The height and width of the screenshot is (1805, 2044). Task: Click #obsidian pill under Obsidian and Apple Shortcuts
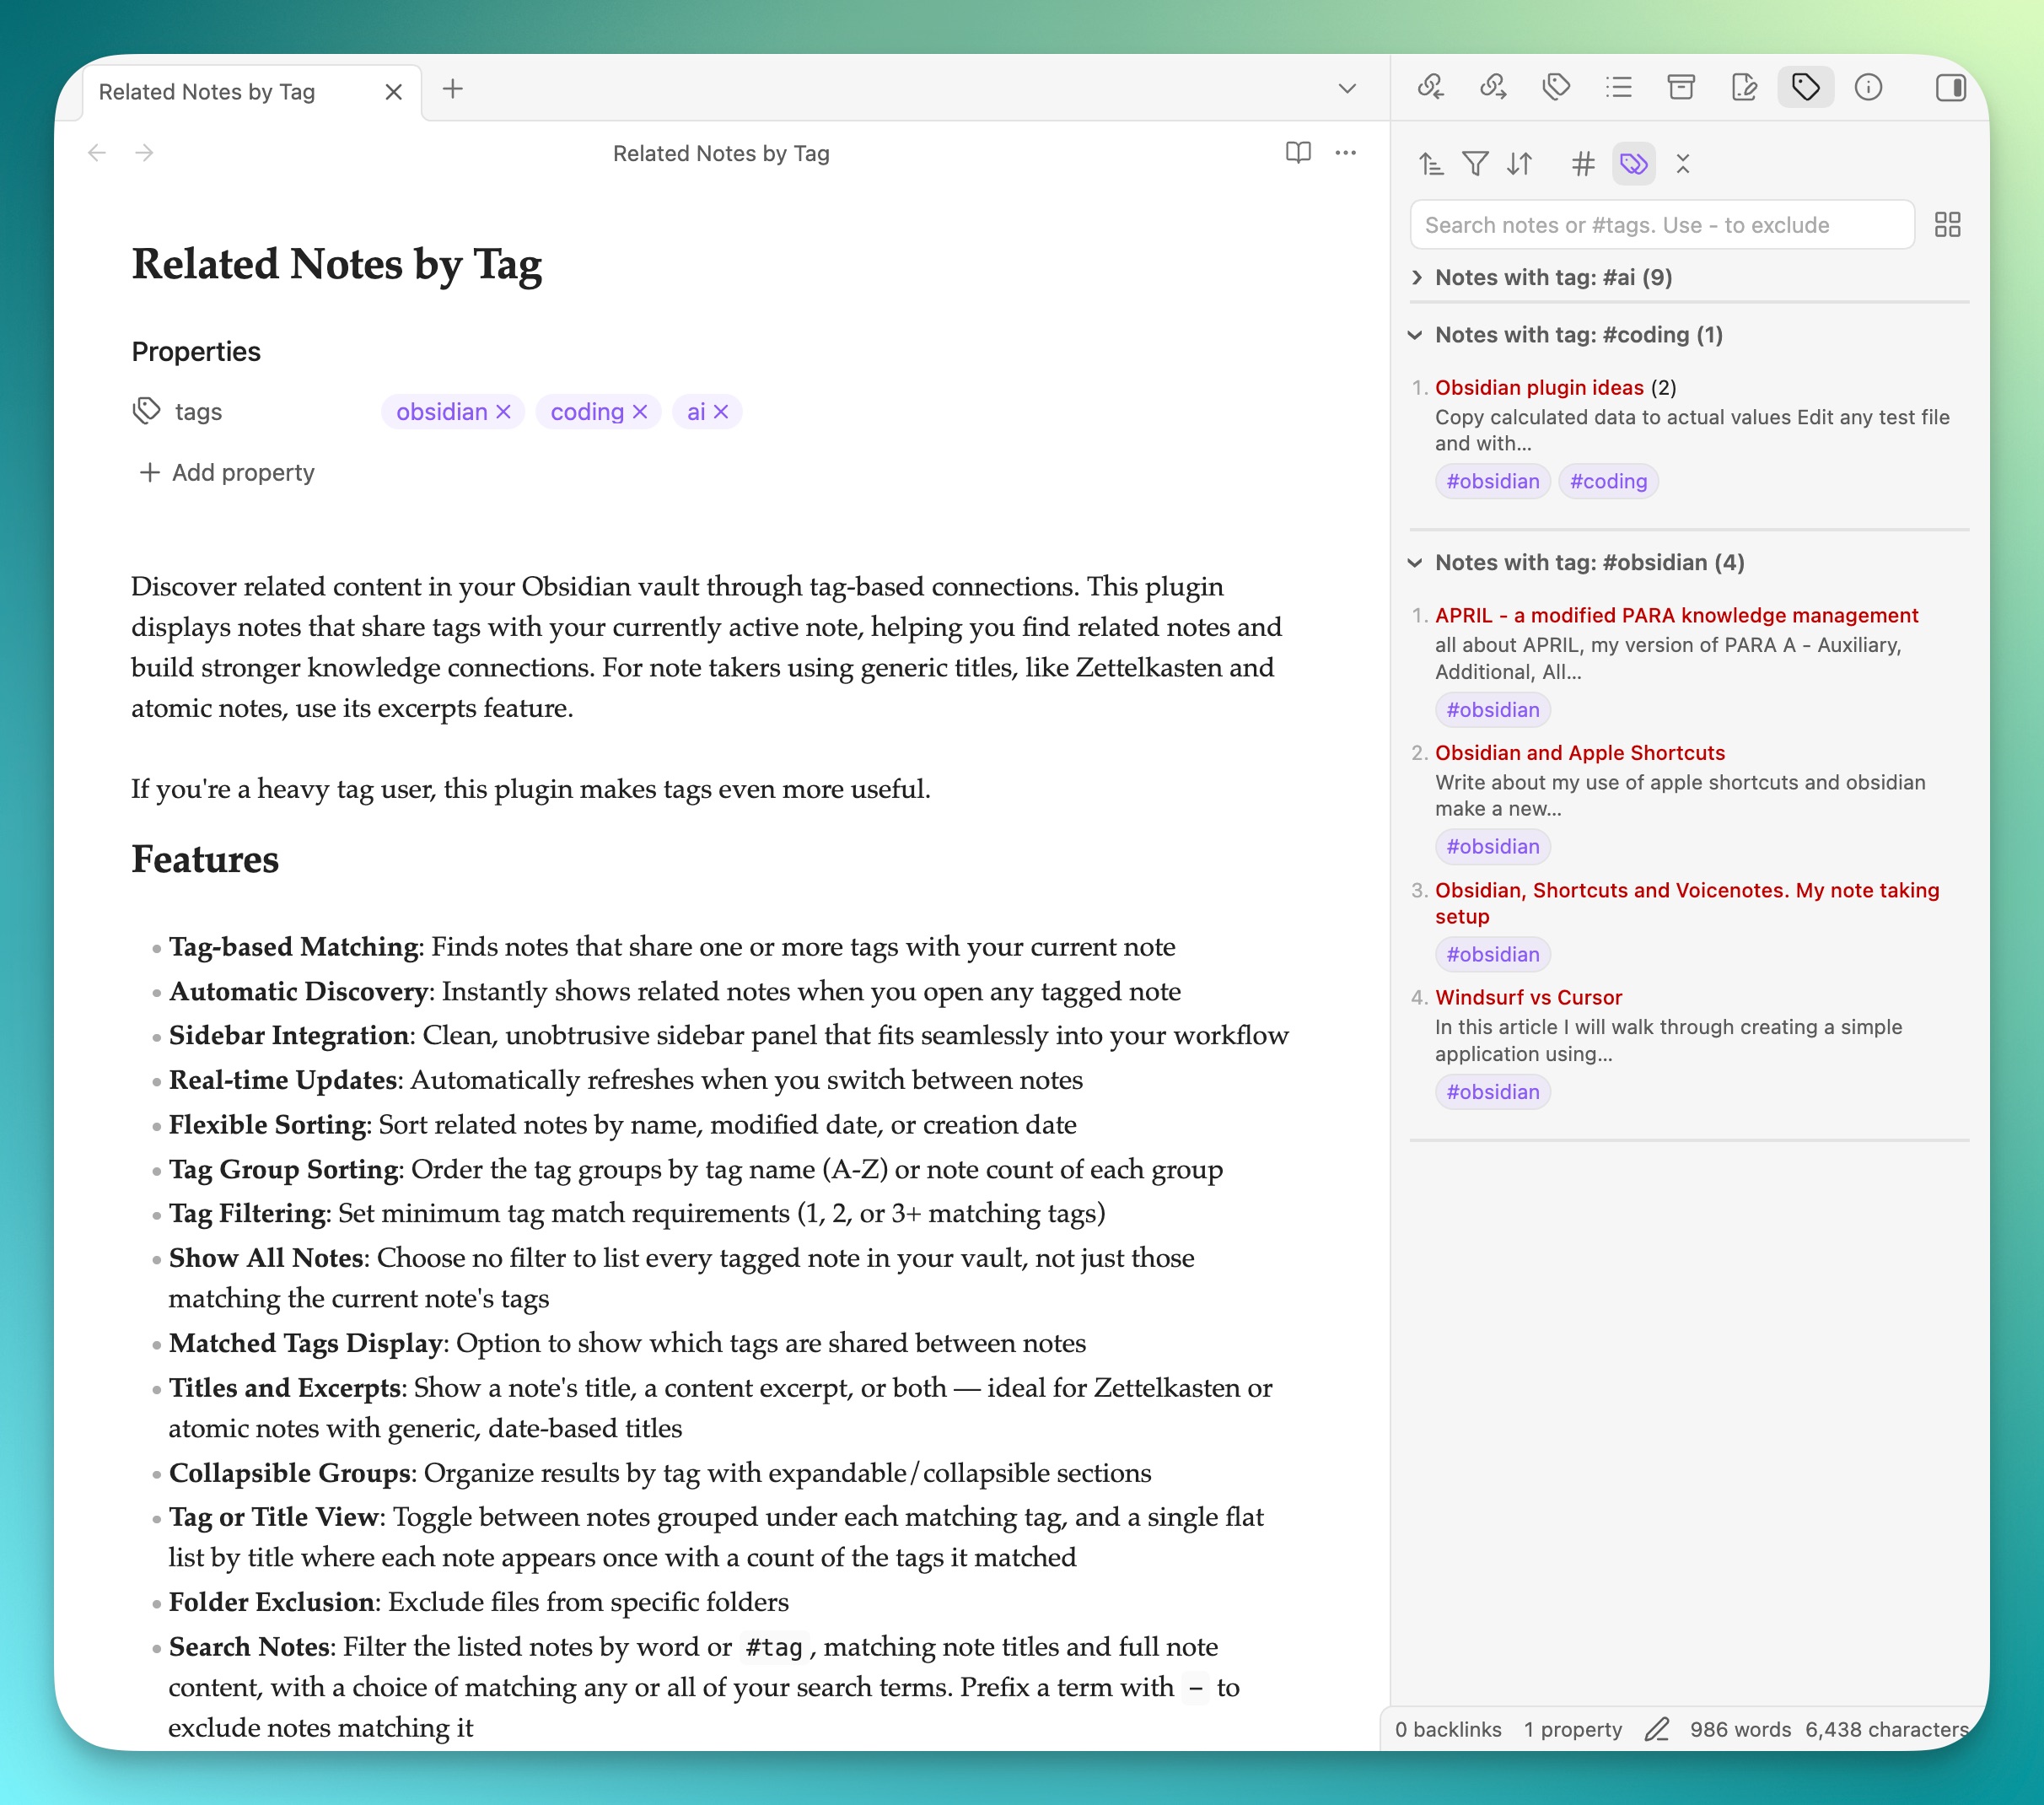1493,847
